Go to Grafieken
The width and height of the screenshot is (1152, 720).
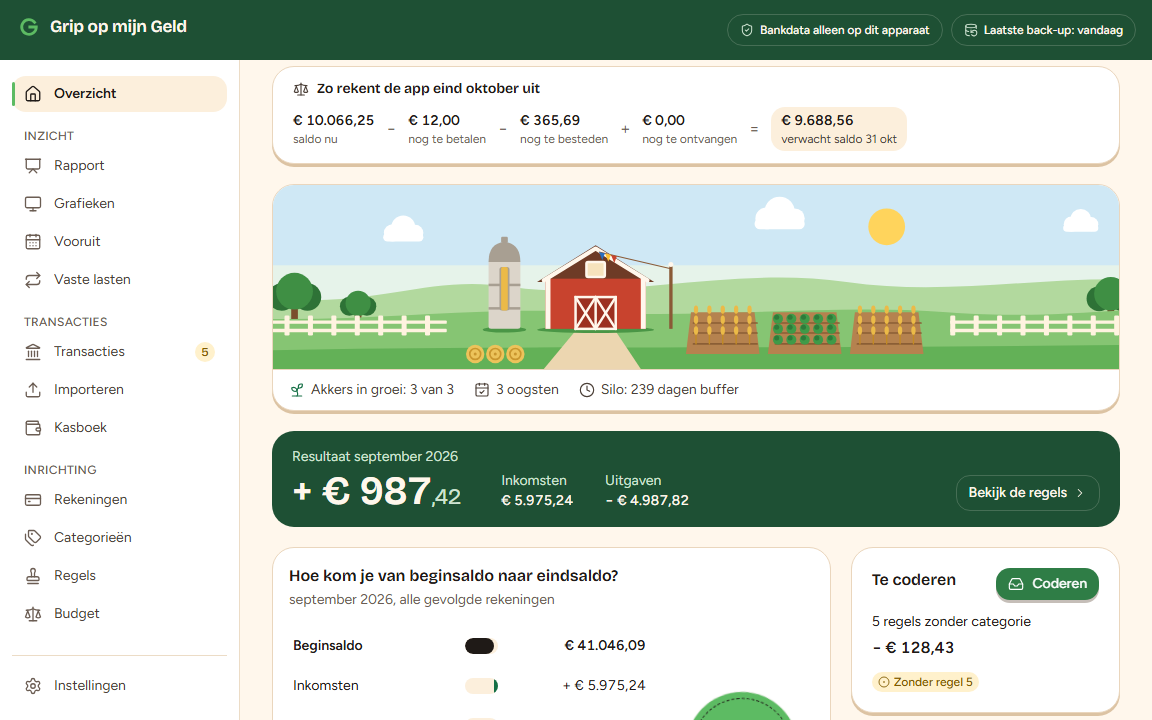coord(120,204)
